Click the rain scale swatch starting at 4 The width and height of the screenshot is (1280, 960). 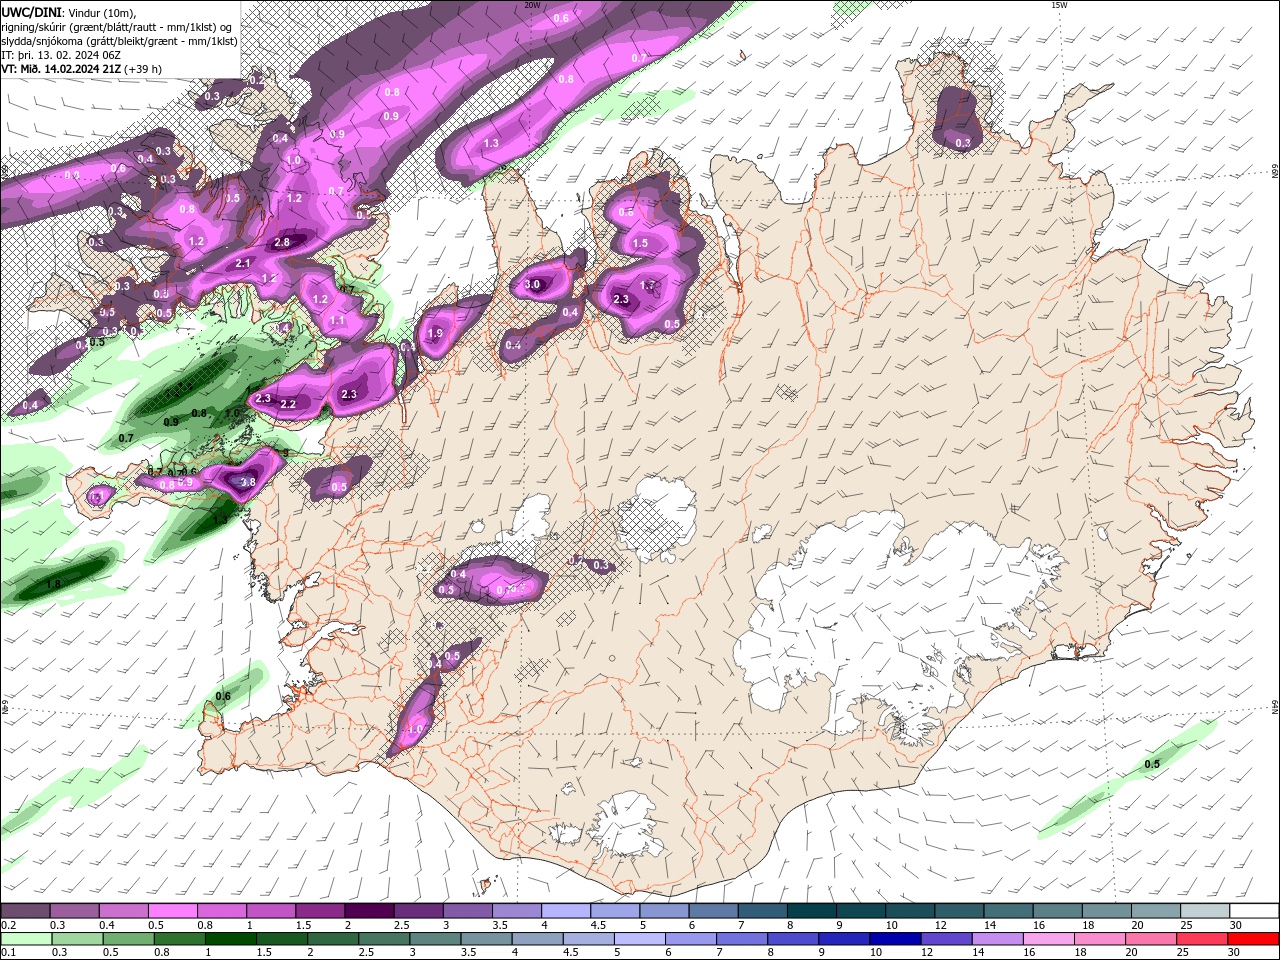tap(536, 939)
